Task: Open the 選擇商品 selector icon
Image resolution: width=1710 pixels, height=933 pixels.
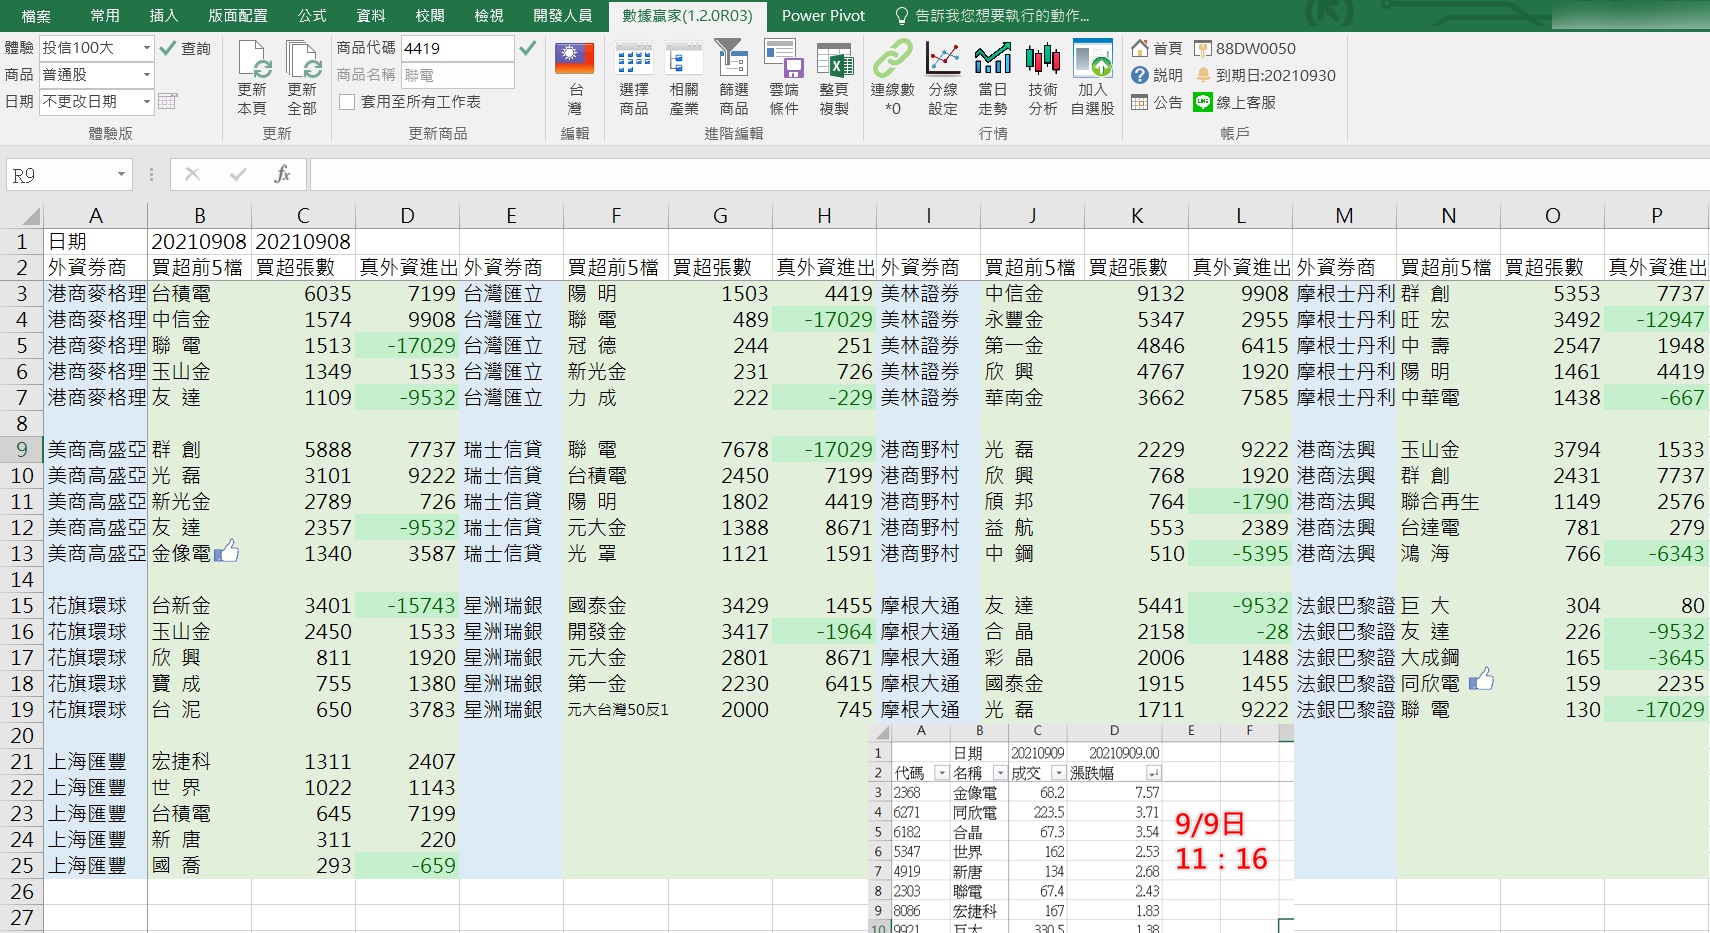Action: click(634, 60)
